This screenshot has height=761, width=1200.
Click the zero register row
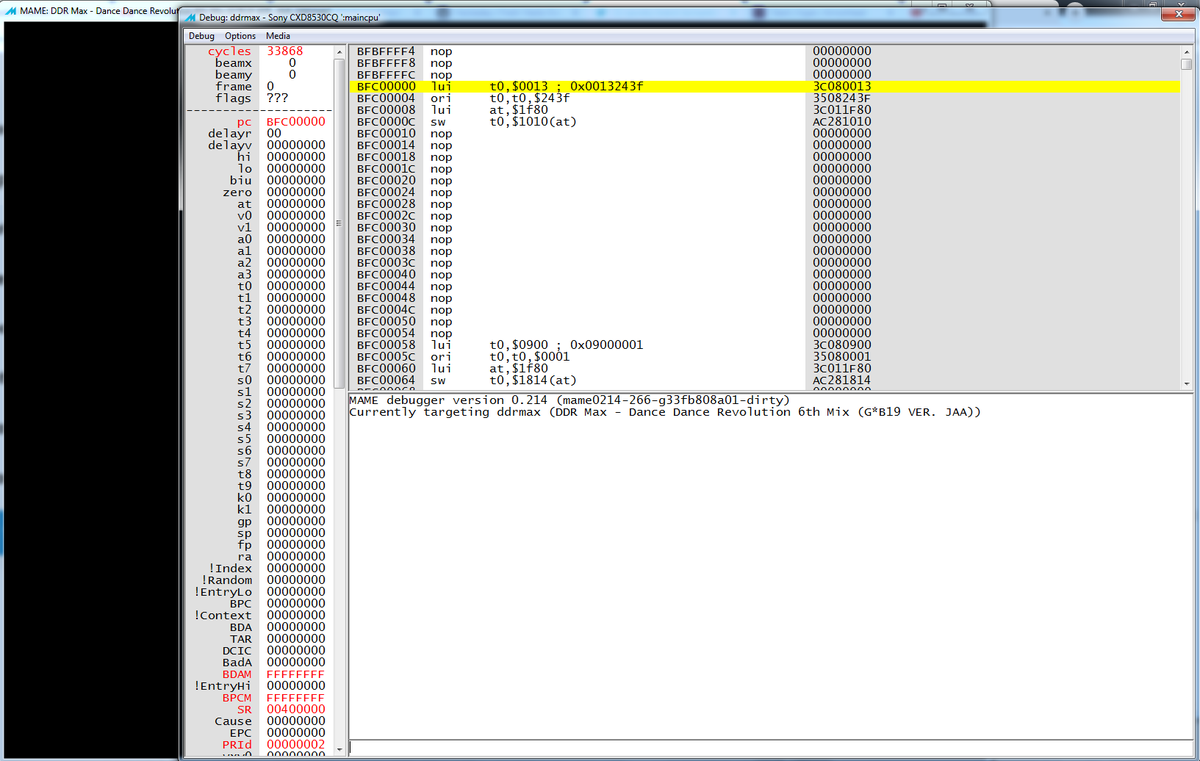pyautogui.click(x=260, y=192)
